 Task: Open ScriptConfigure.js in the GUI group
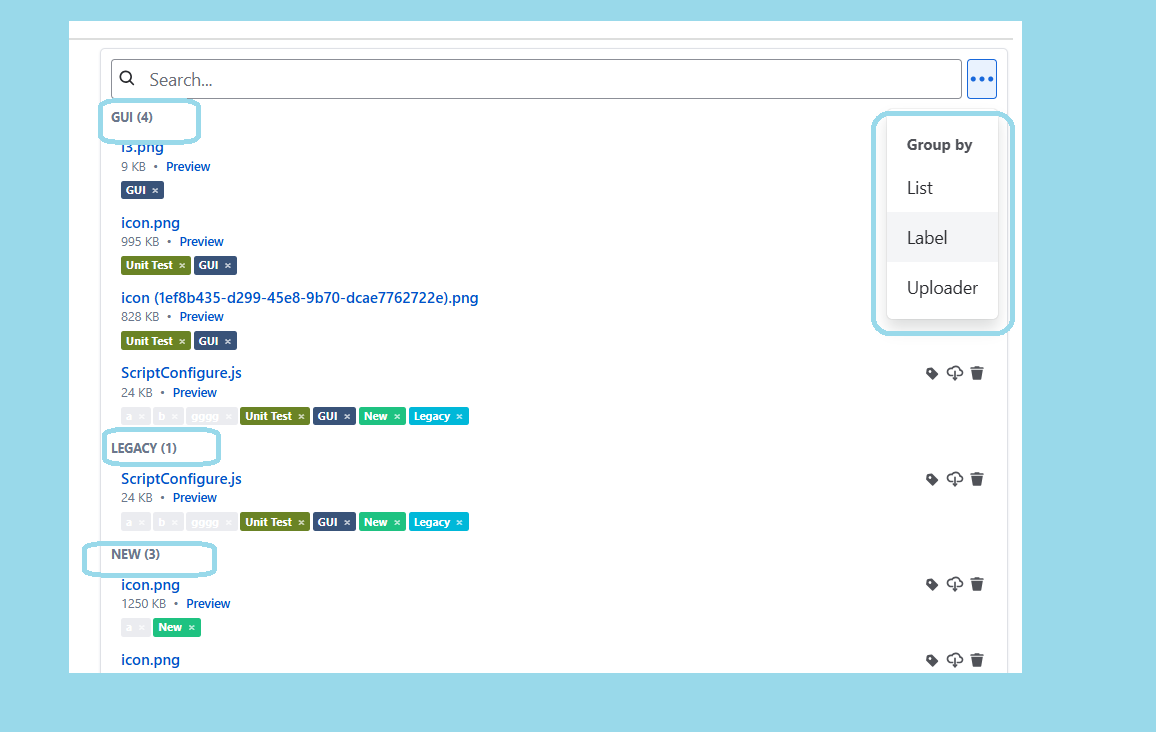[181, 373]
